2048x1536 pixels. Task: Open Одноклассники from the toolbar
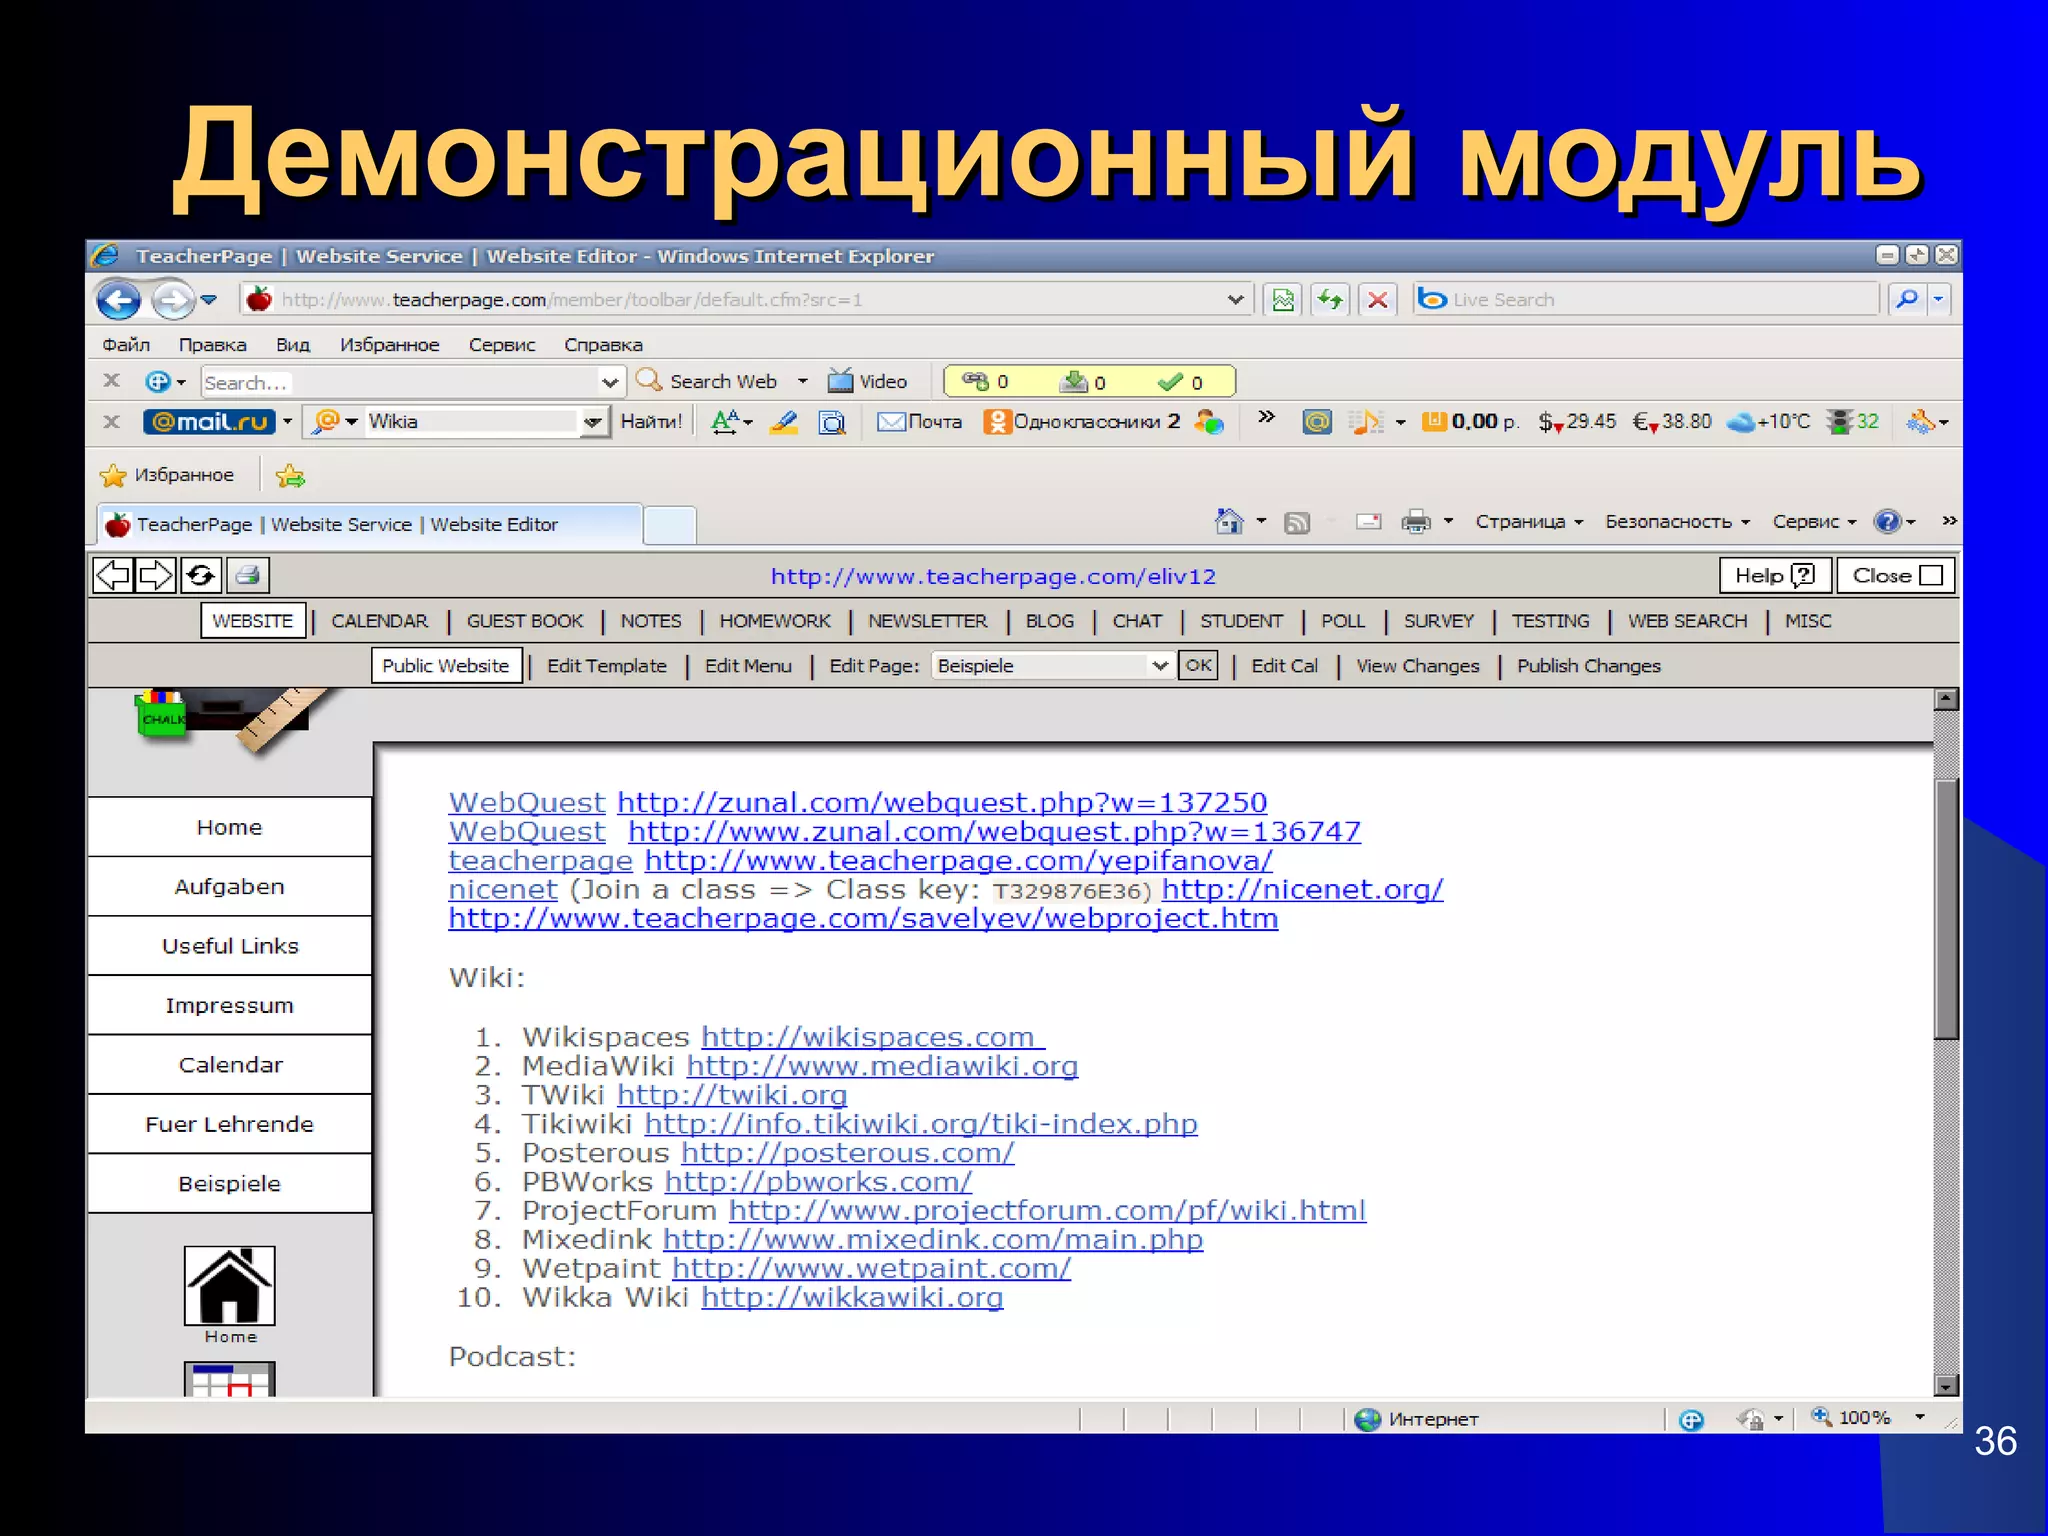pos(1083,421)
